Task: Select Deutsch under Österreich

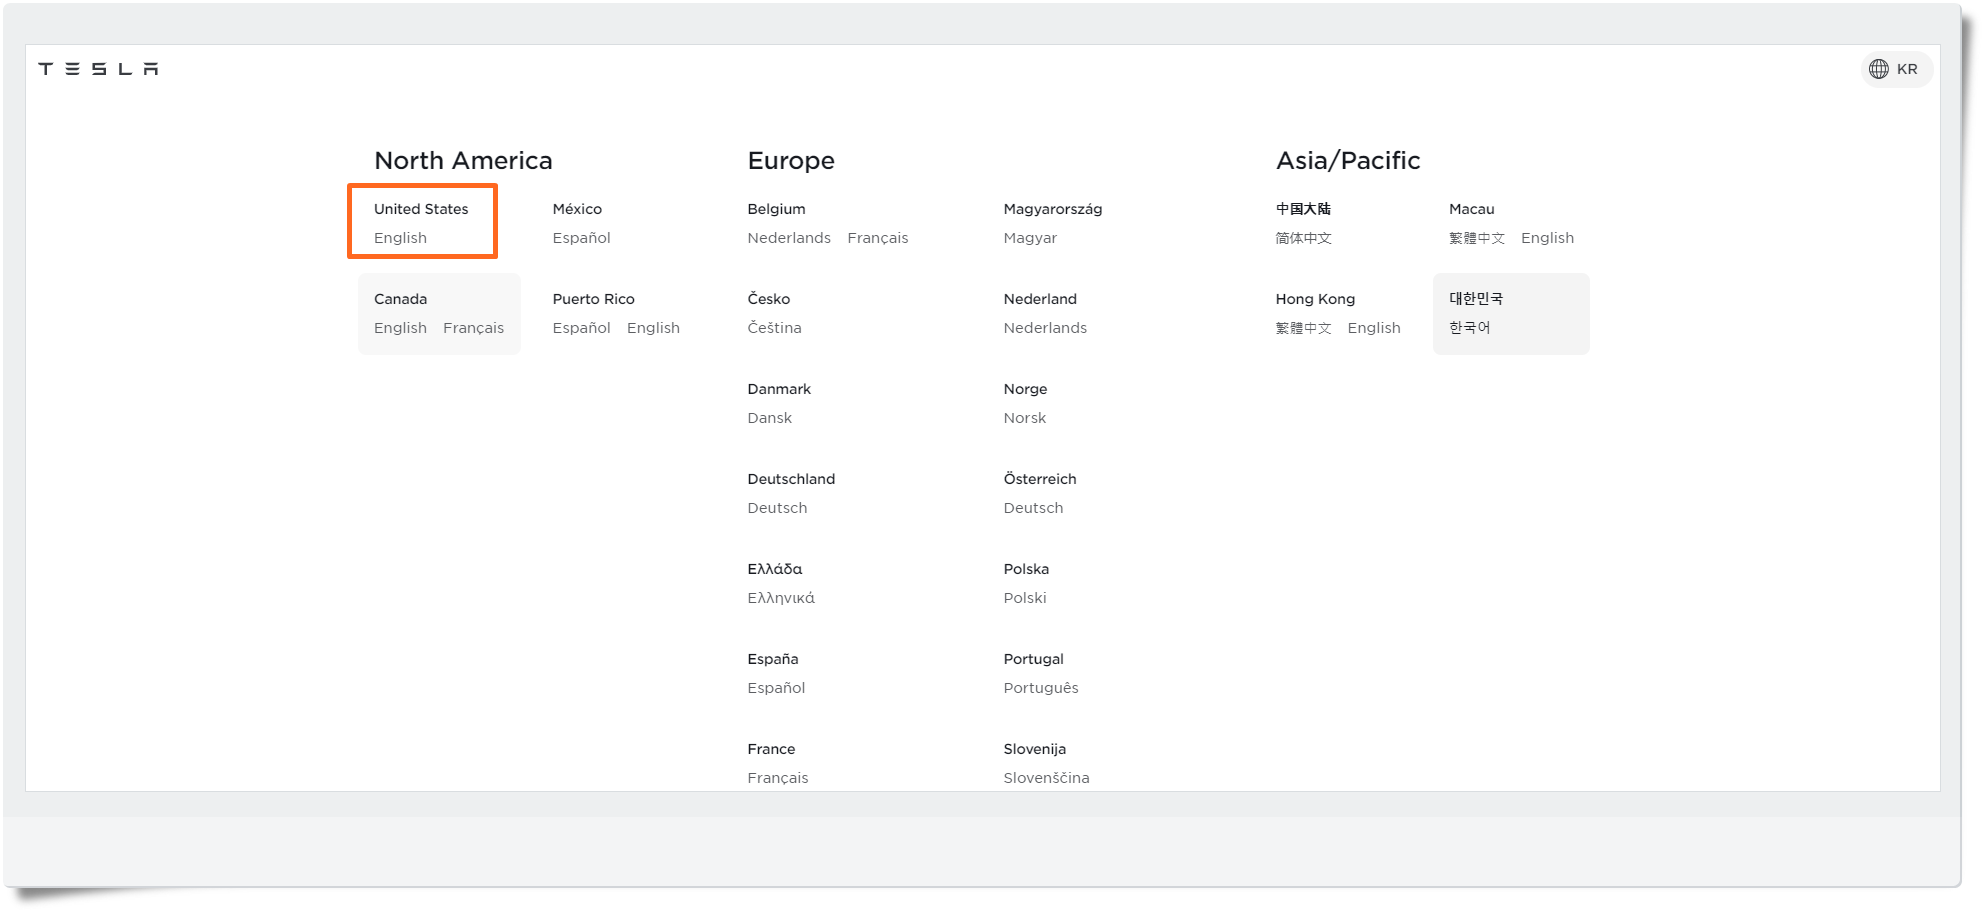Action: 1033,508
